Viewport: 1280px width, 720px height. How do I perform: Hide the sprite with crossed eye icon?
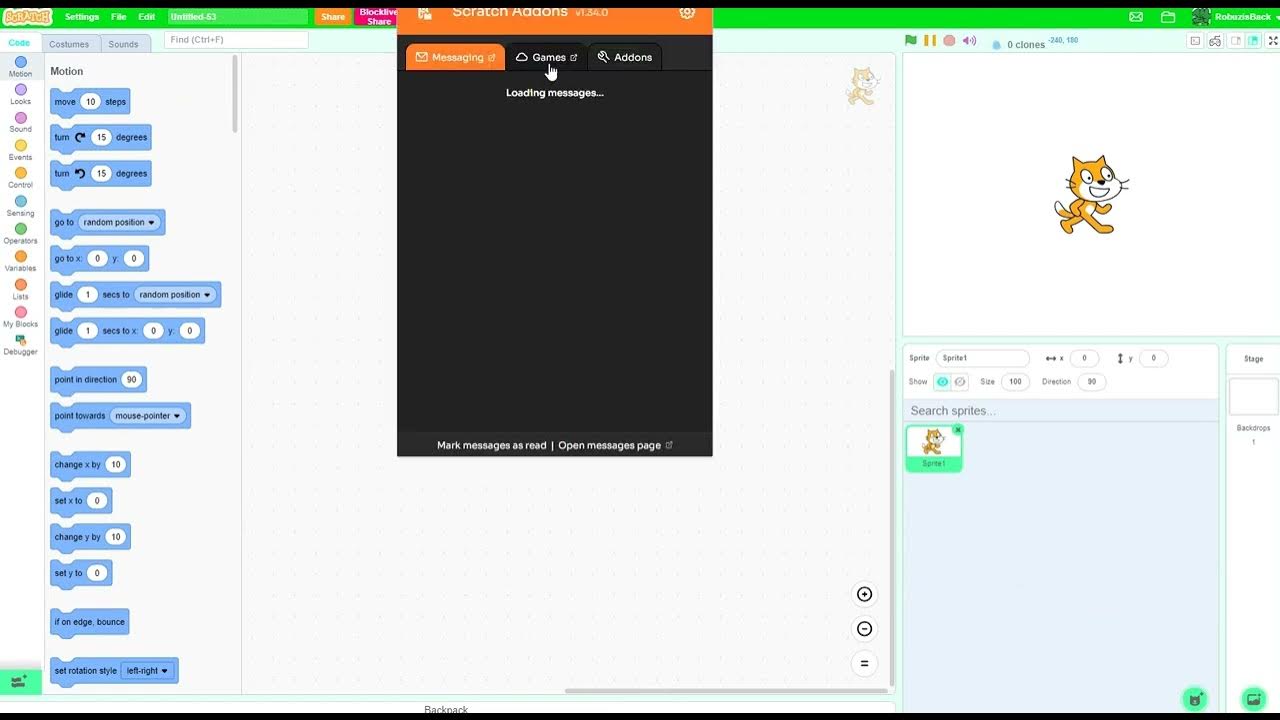coord(960,382)
